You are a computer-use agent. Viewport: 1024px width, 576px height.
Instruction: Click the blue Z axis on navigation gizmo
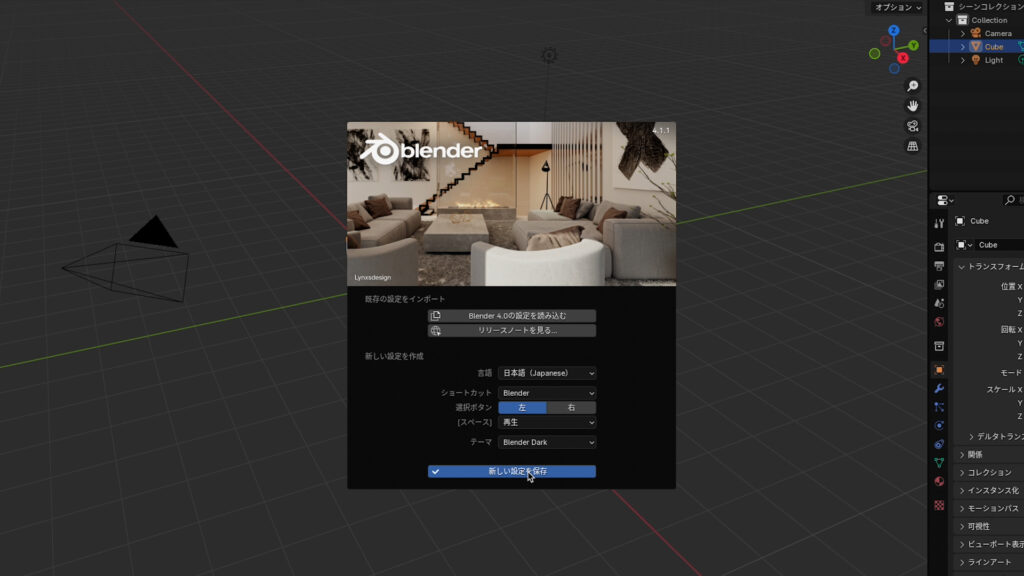pyautogui.click(x=893, y=31)
